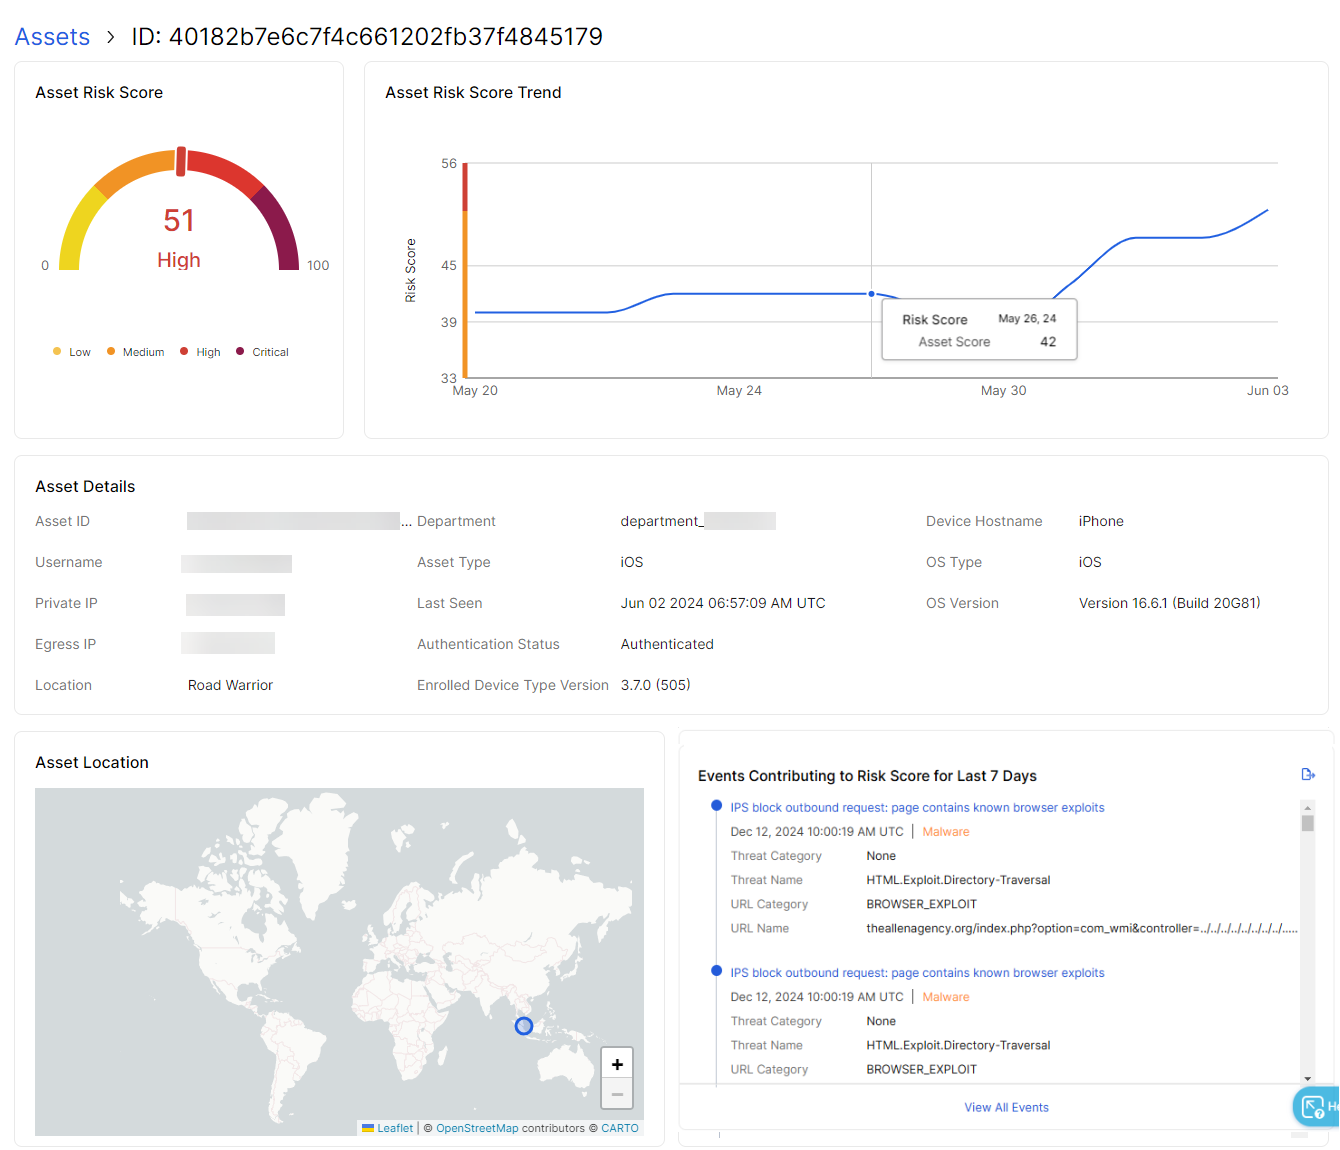The image size is (1340, 1150).
Task: Zoom in on the asset location map
Action: tap(617, 1064)
